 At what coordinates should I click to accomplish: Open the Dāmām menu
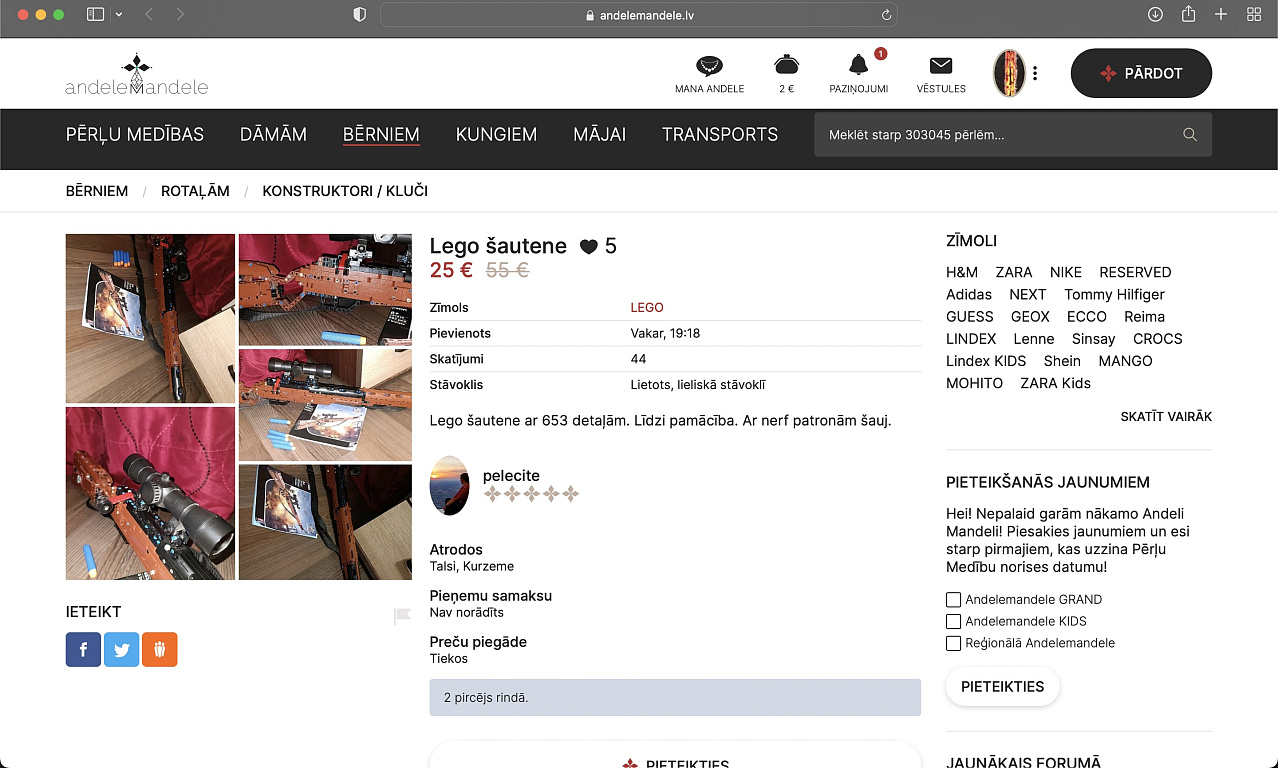(x=273, y=135)
